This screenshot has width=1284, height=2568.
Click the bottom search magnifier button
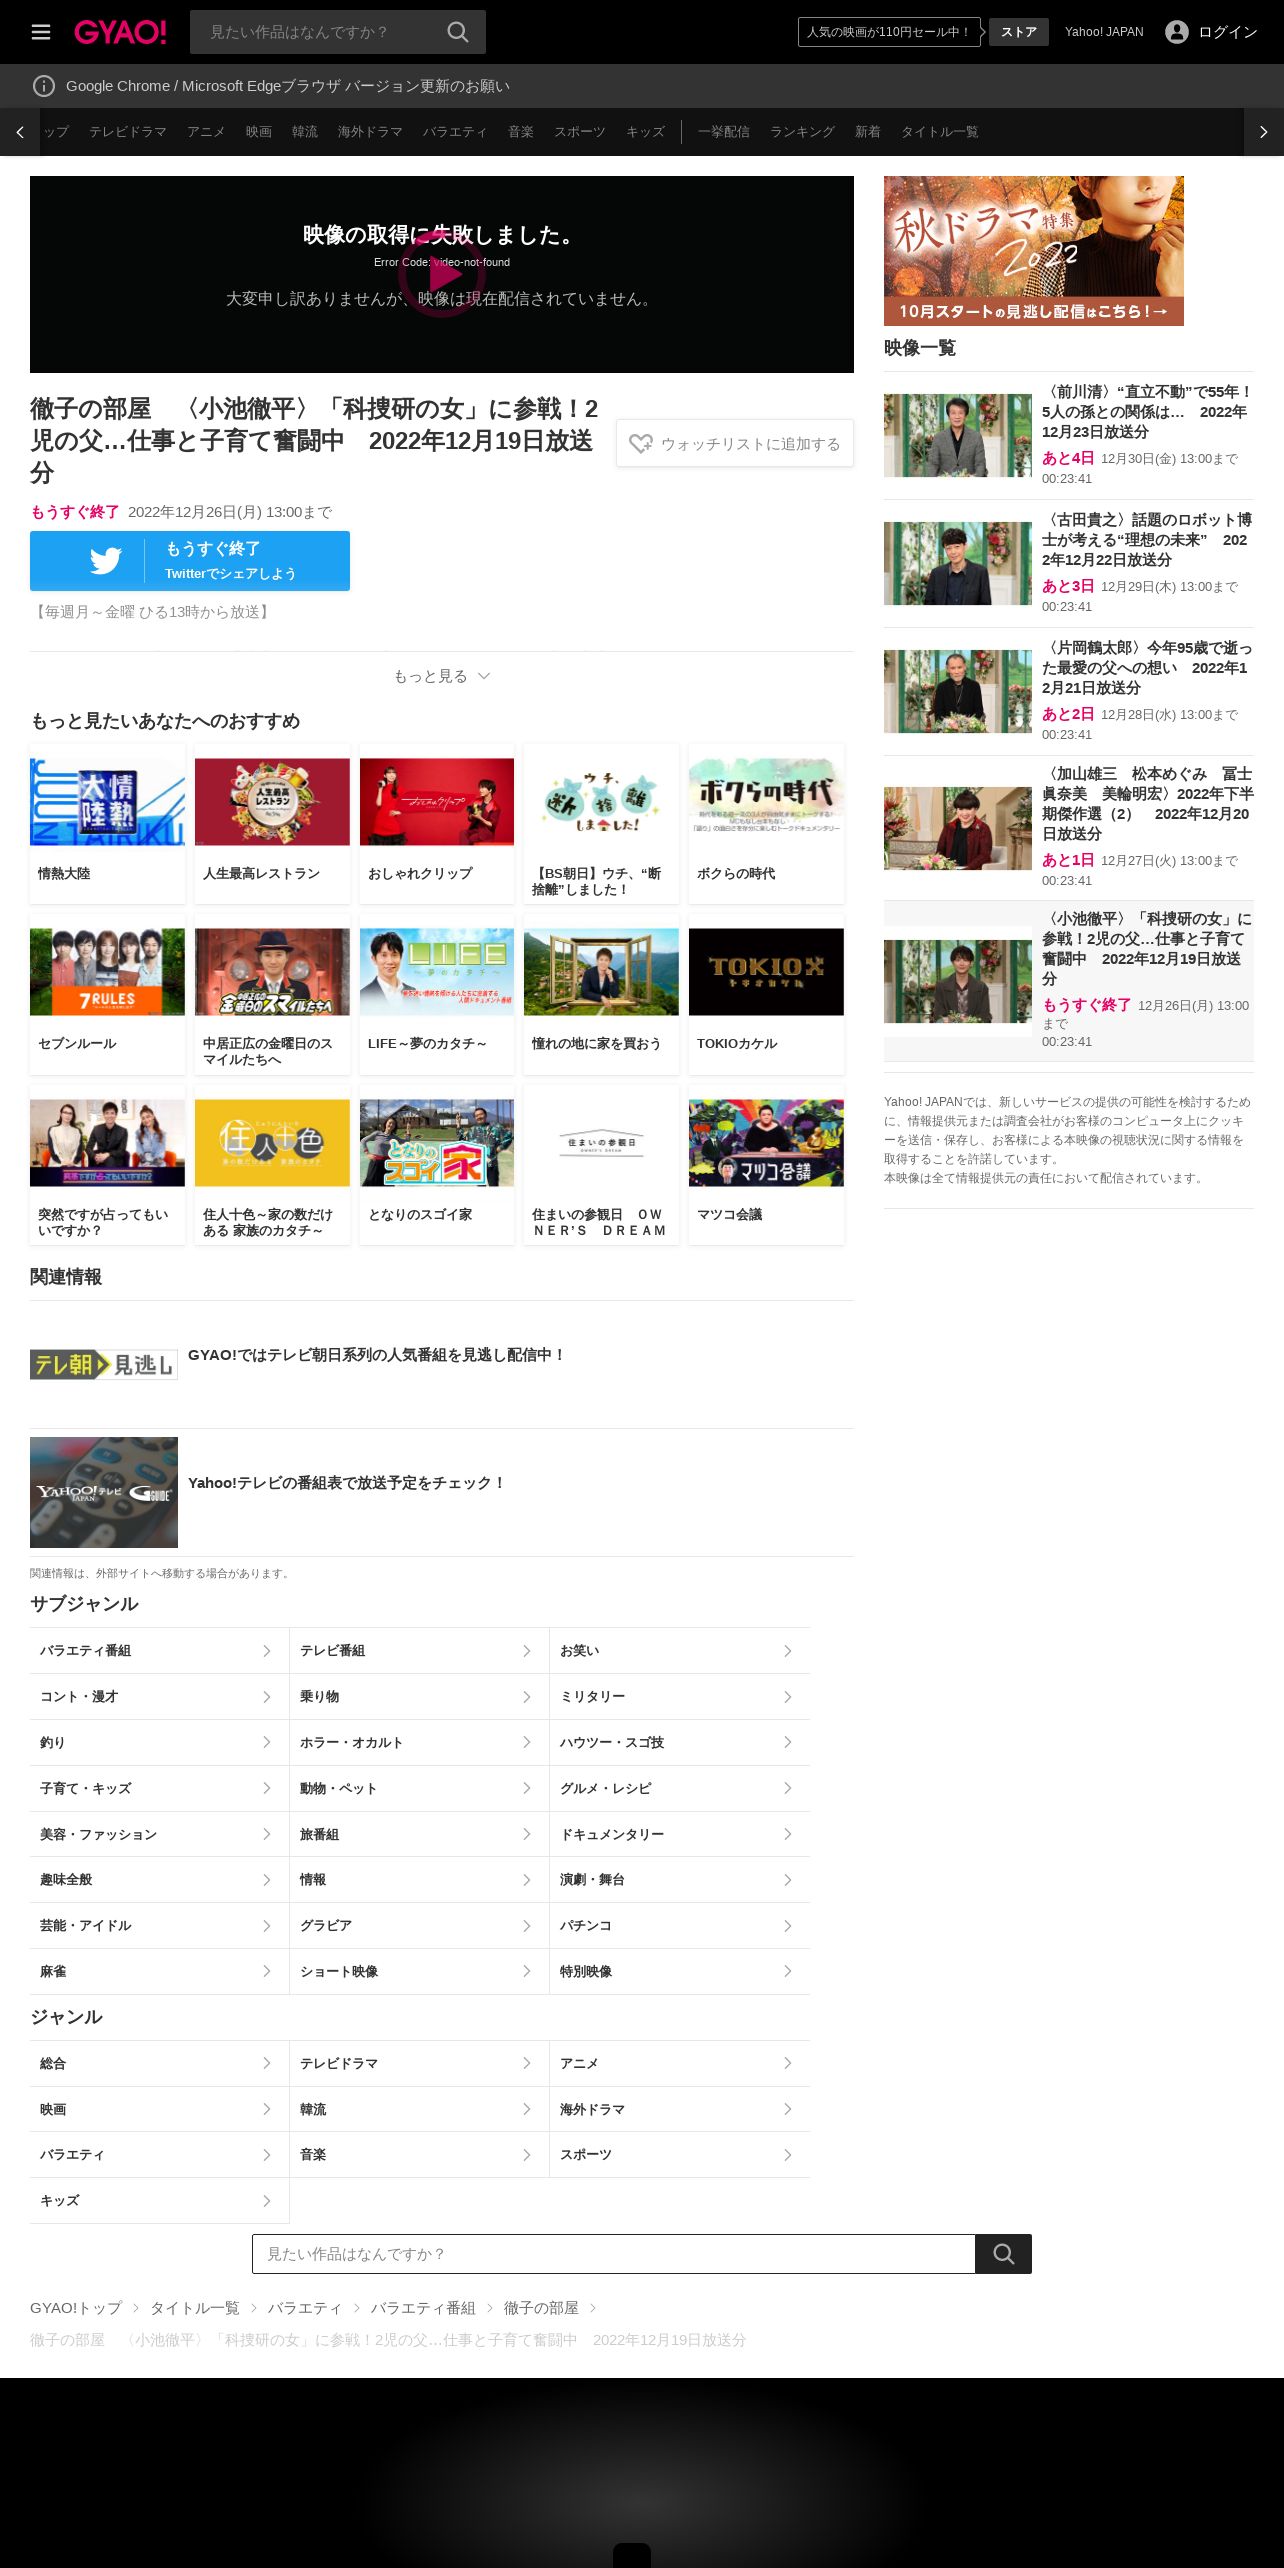click(1003, 2254)
